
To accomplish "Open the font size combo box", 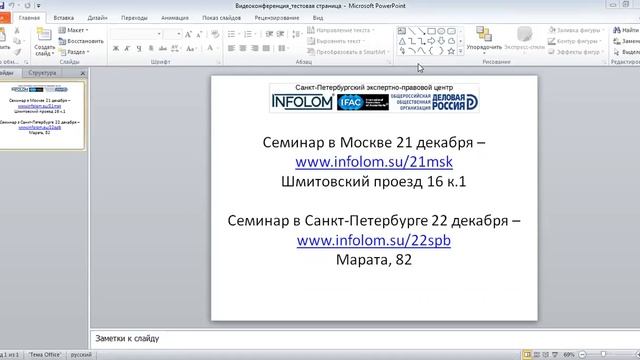I will pos(173,34).
